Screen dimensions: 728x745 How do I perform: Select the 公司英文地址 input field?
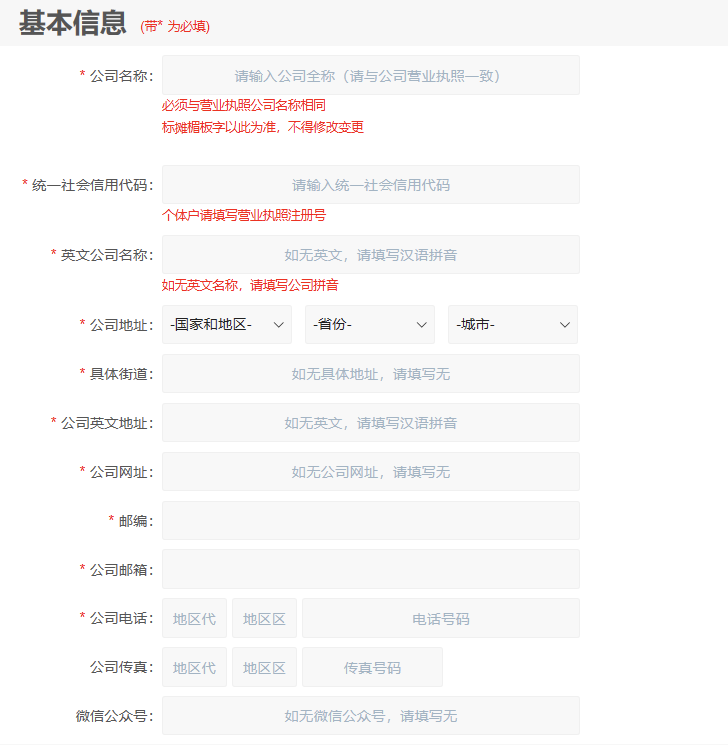[371, 422]
